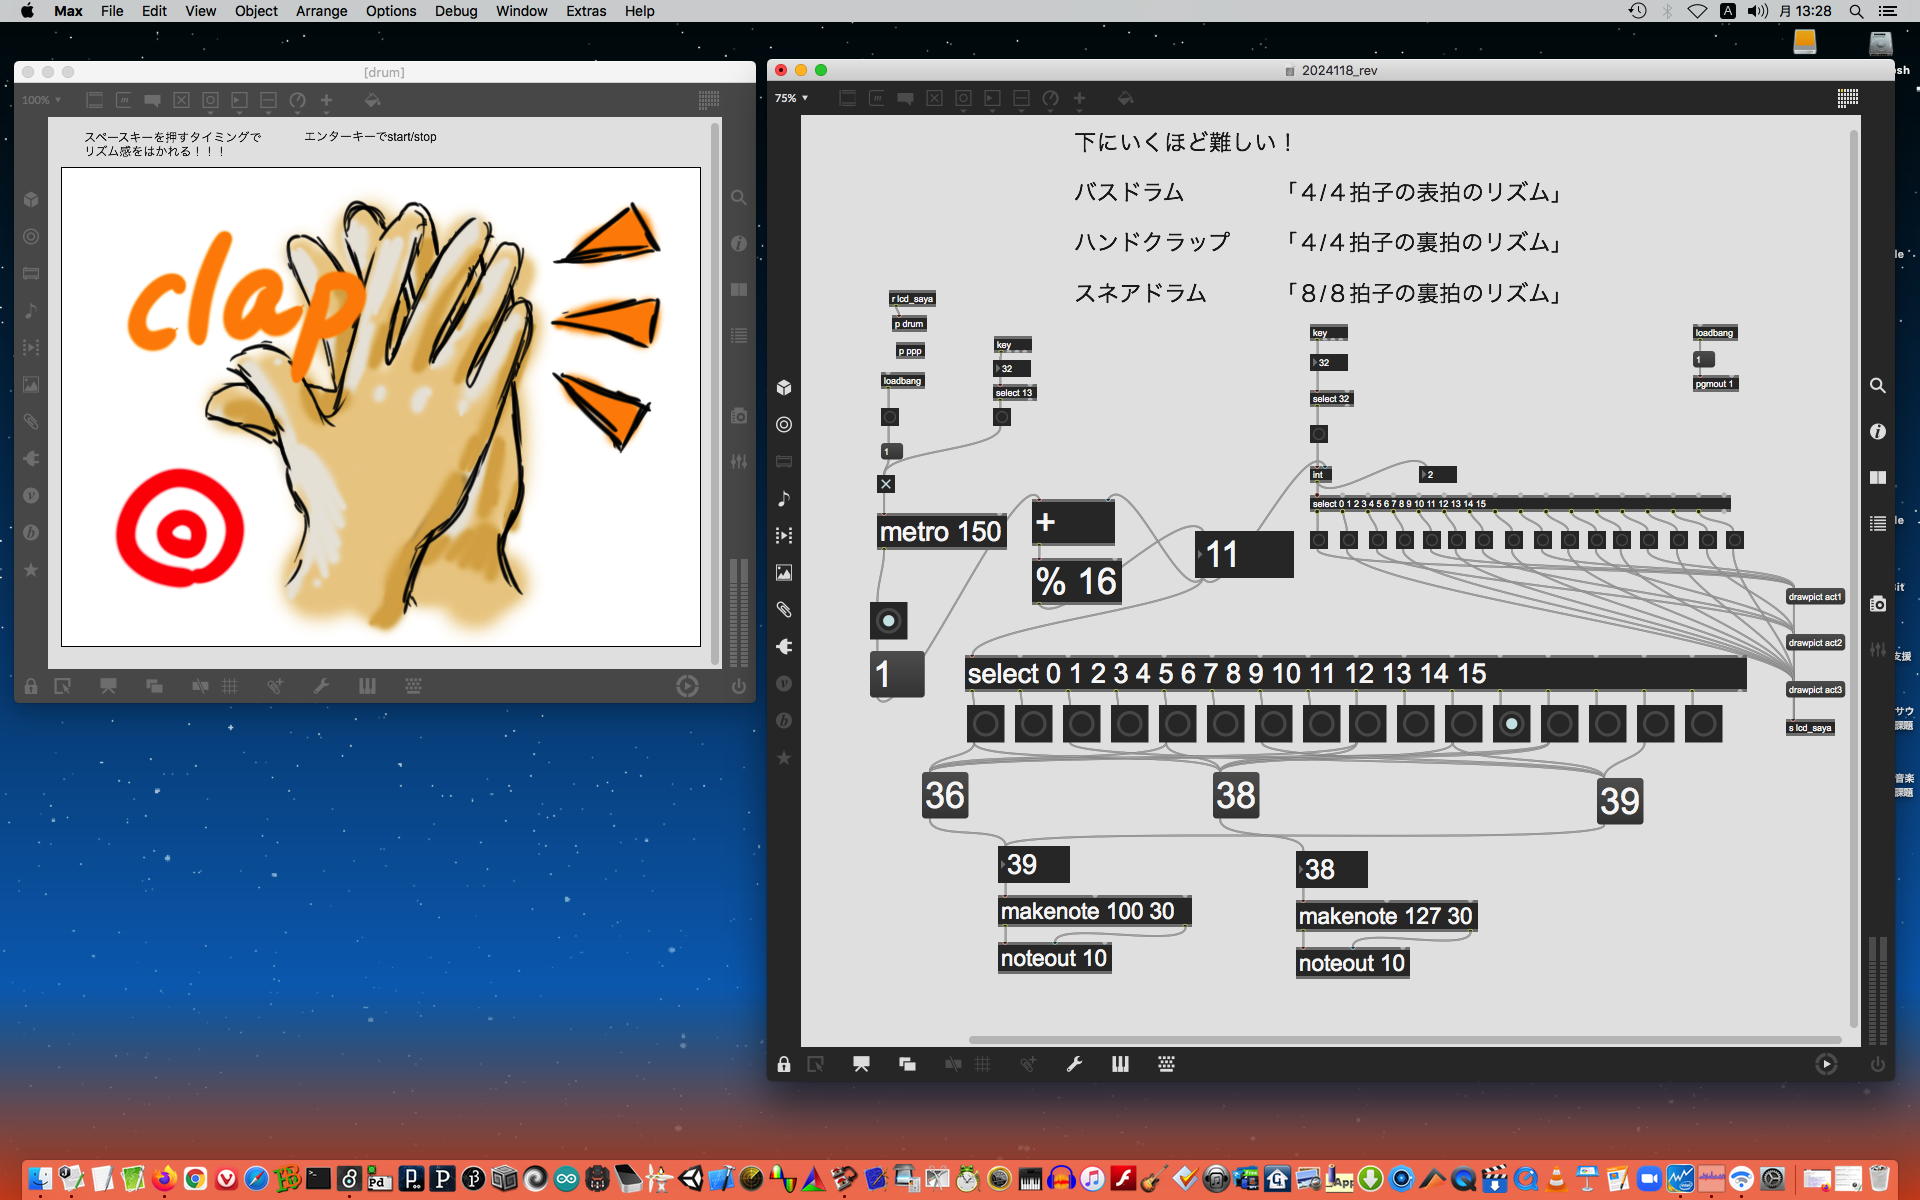This screenshot has width=1920, height=1200.
Task: Open the Images browser in the sidebar
Action: [784, 572]
